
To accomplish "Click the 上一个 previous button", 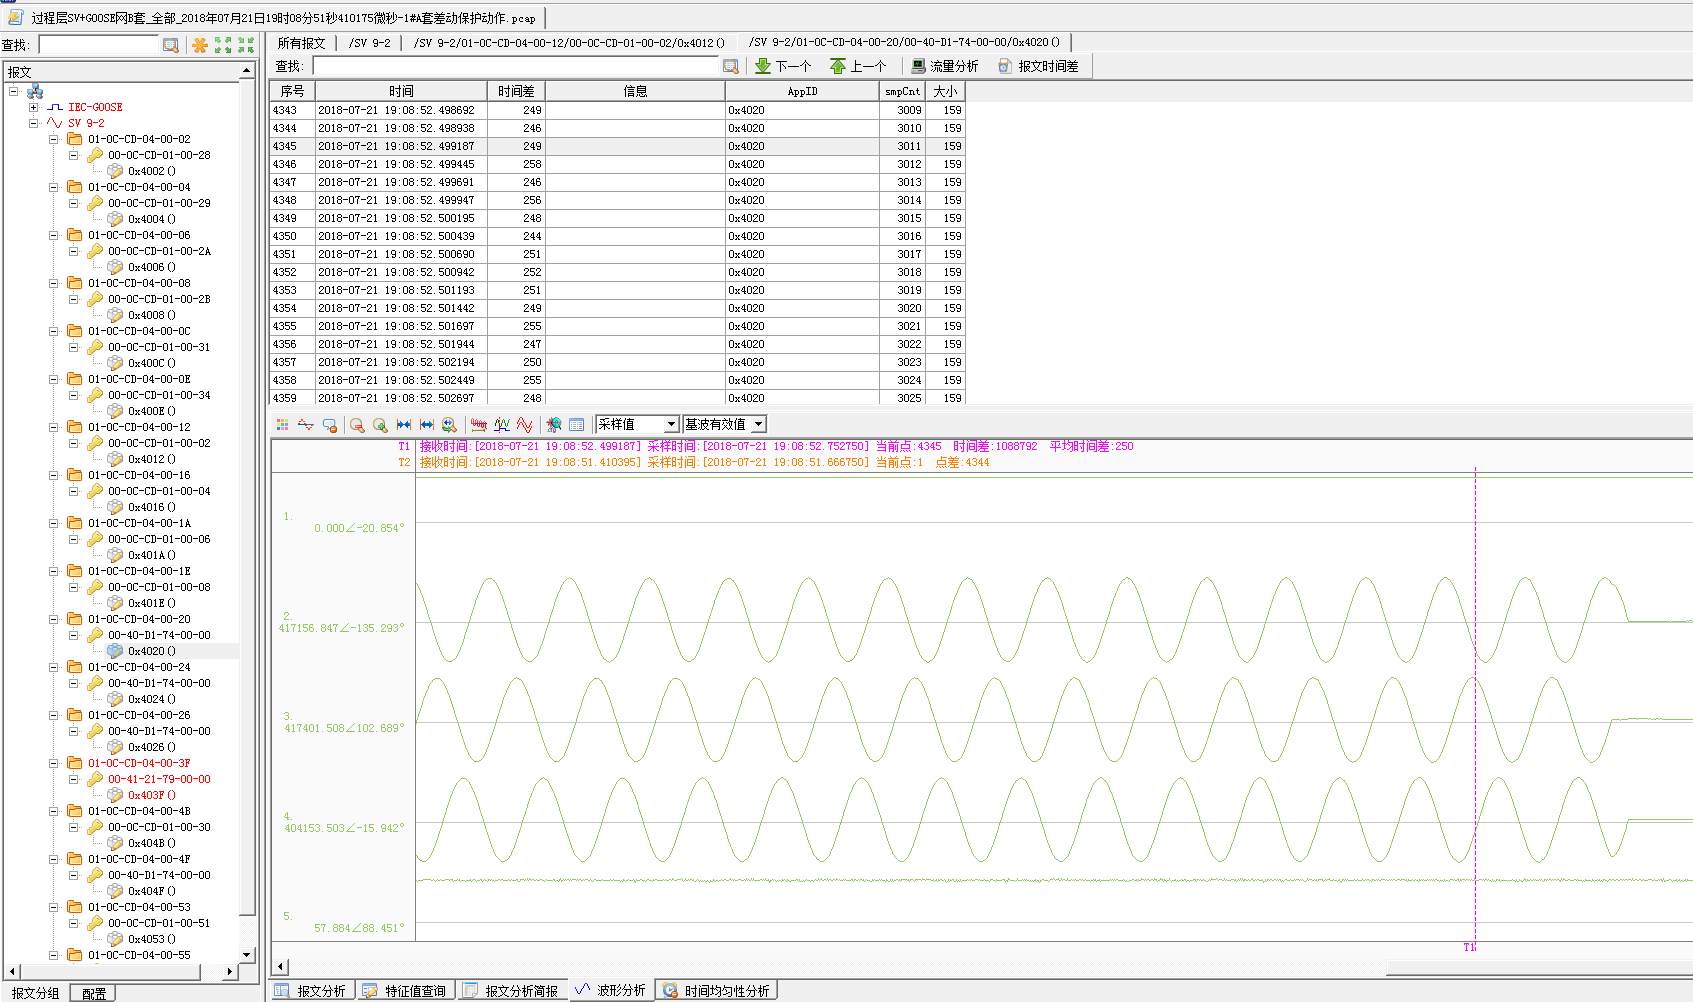I will tap(858, 66).
